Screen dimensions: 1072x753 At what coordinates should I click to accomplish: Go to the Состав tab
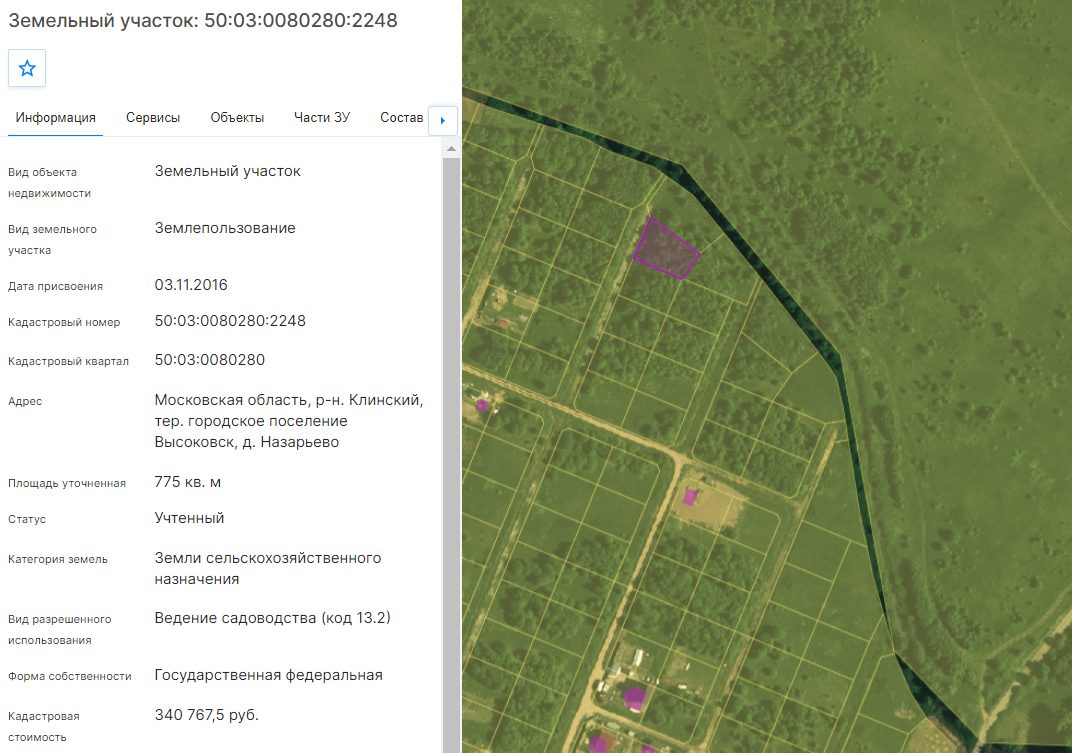click(402, 118)
